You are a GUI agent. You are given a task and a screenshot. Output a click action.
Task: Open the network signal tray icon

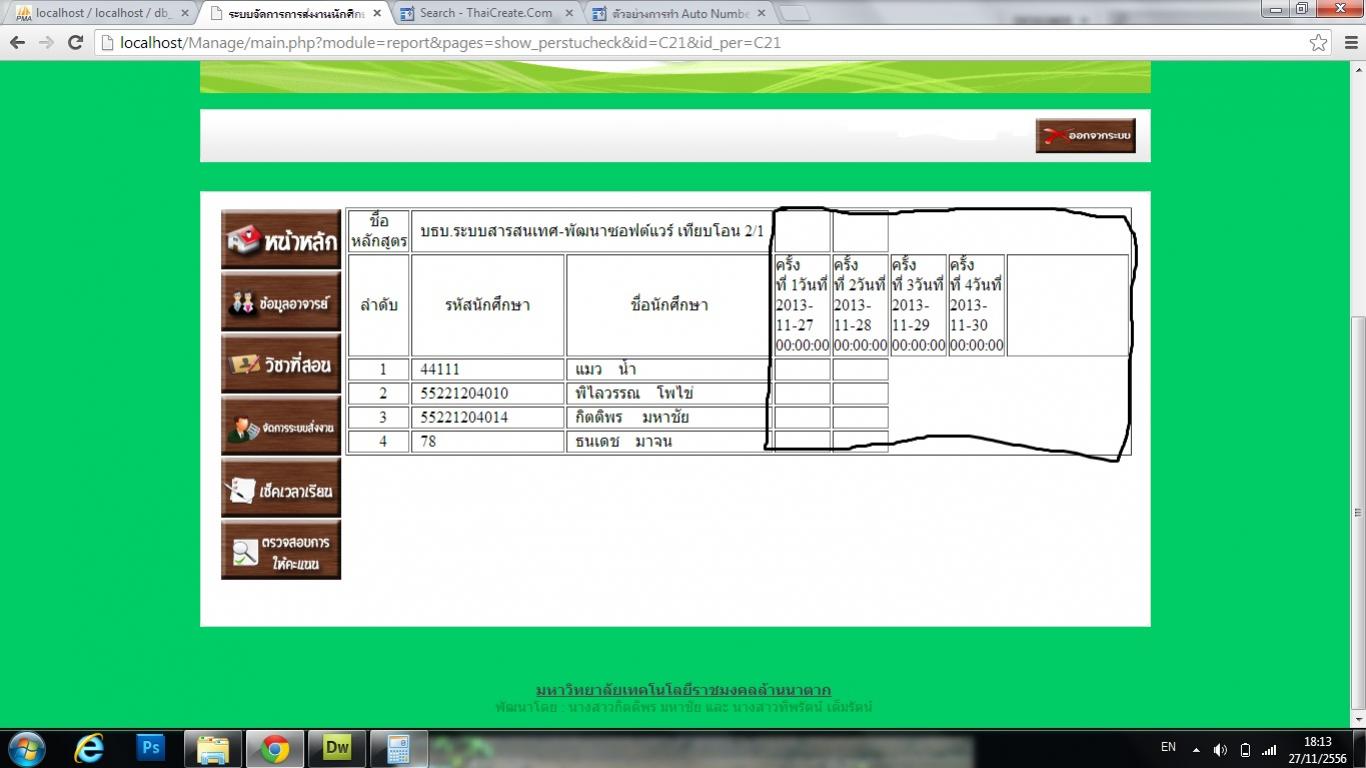[x=1269, y=749]
